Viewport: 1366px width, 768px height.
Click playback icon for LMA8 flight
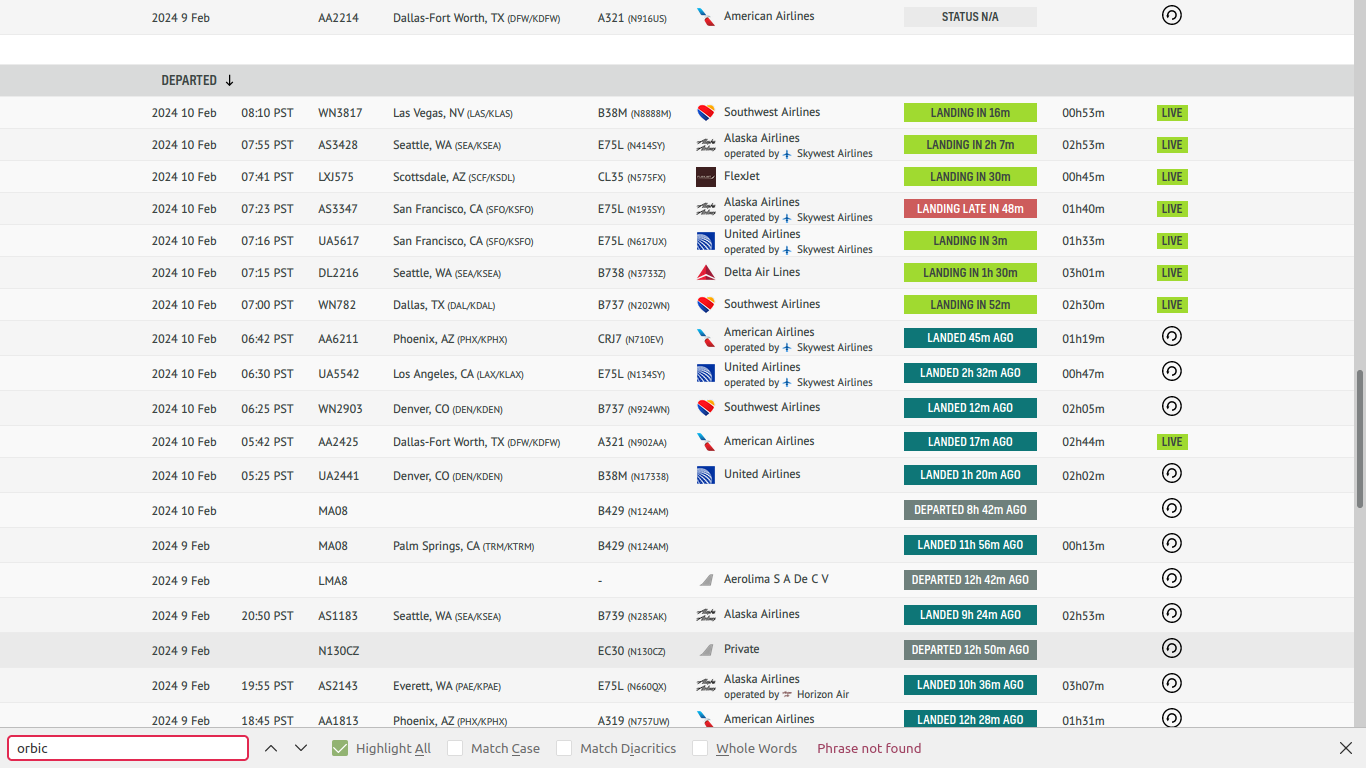[1172, 578]
